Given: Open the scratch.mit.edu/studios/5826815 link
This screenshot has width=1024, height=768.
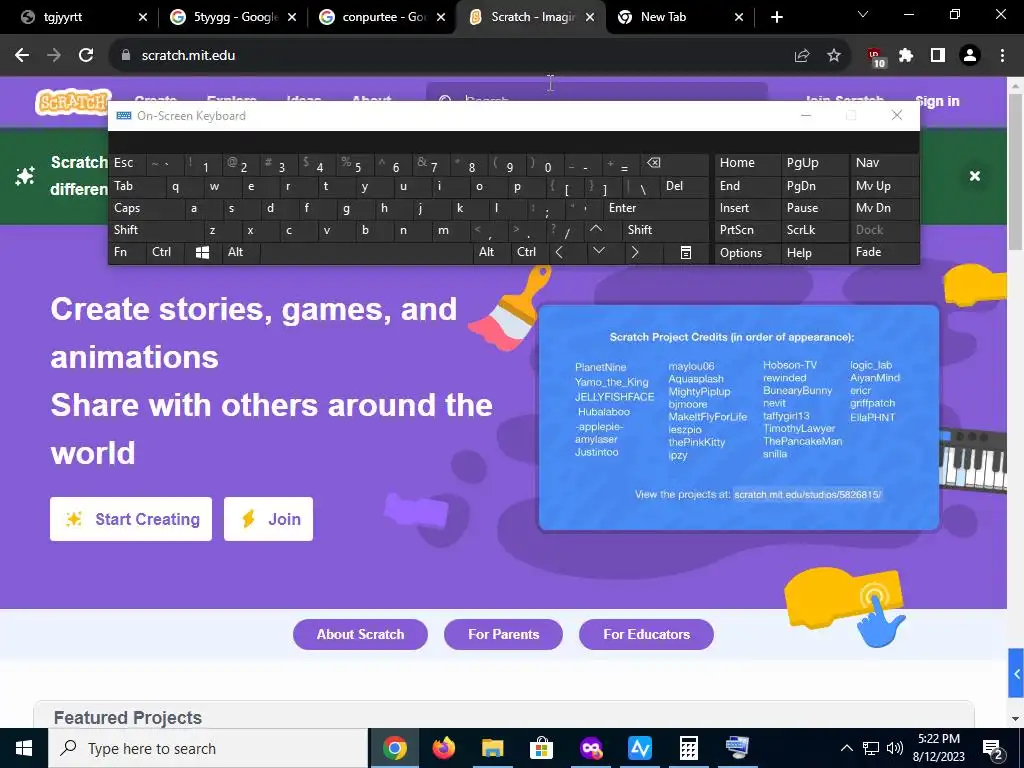Looking at the screenshot, I should [808, 494].
